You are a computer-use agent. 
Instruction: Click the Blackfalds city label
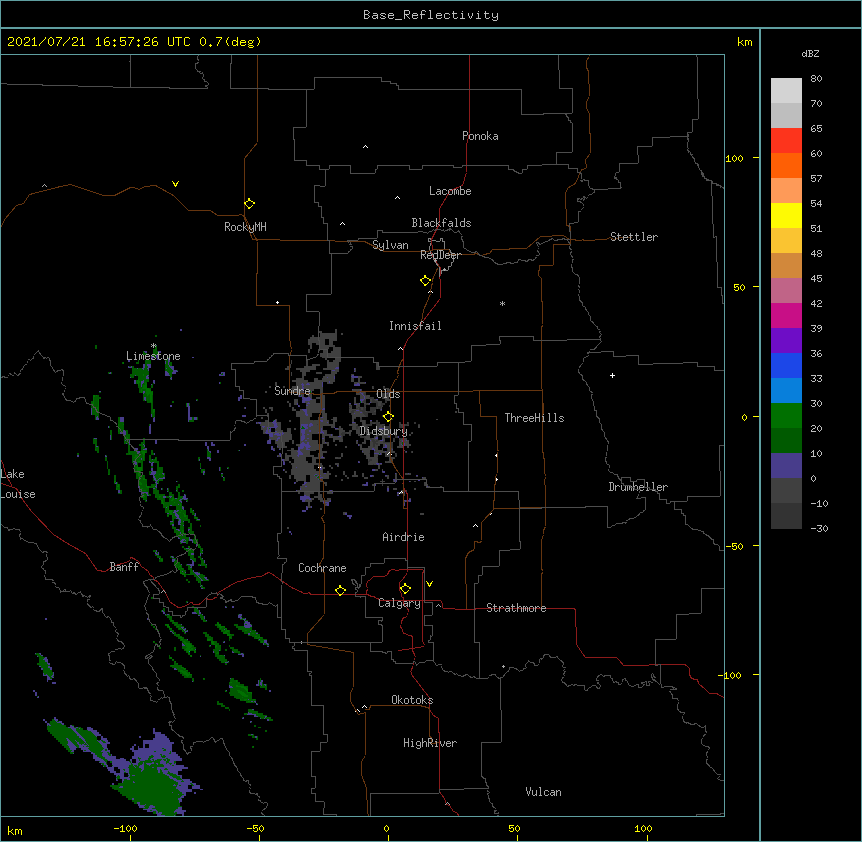click(x=441, y=223)
